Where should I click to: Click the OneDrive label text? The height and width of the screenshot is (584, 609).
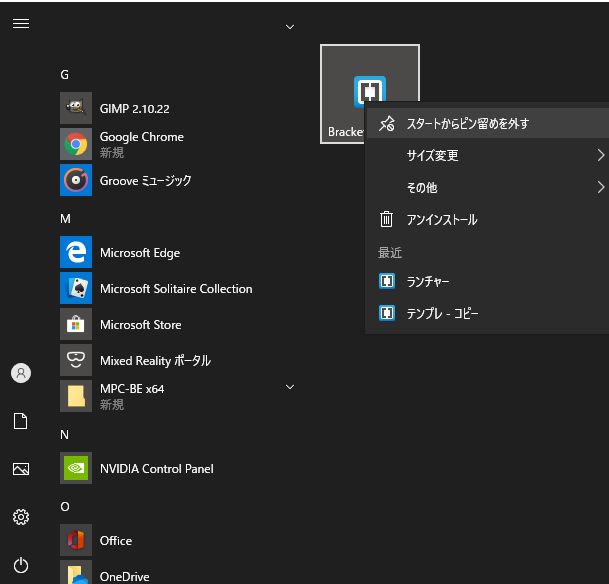pyautogui.click(x=124, y=577)
